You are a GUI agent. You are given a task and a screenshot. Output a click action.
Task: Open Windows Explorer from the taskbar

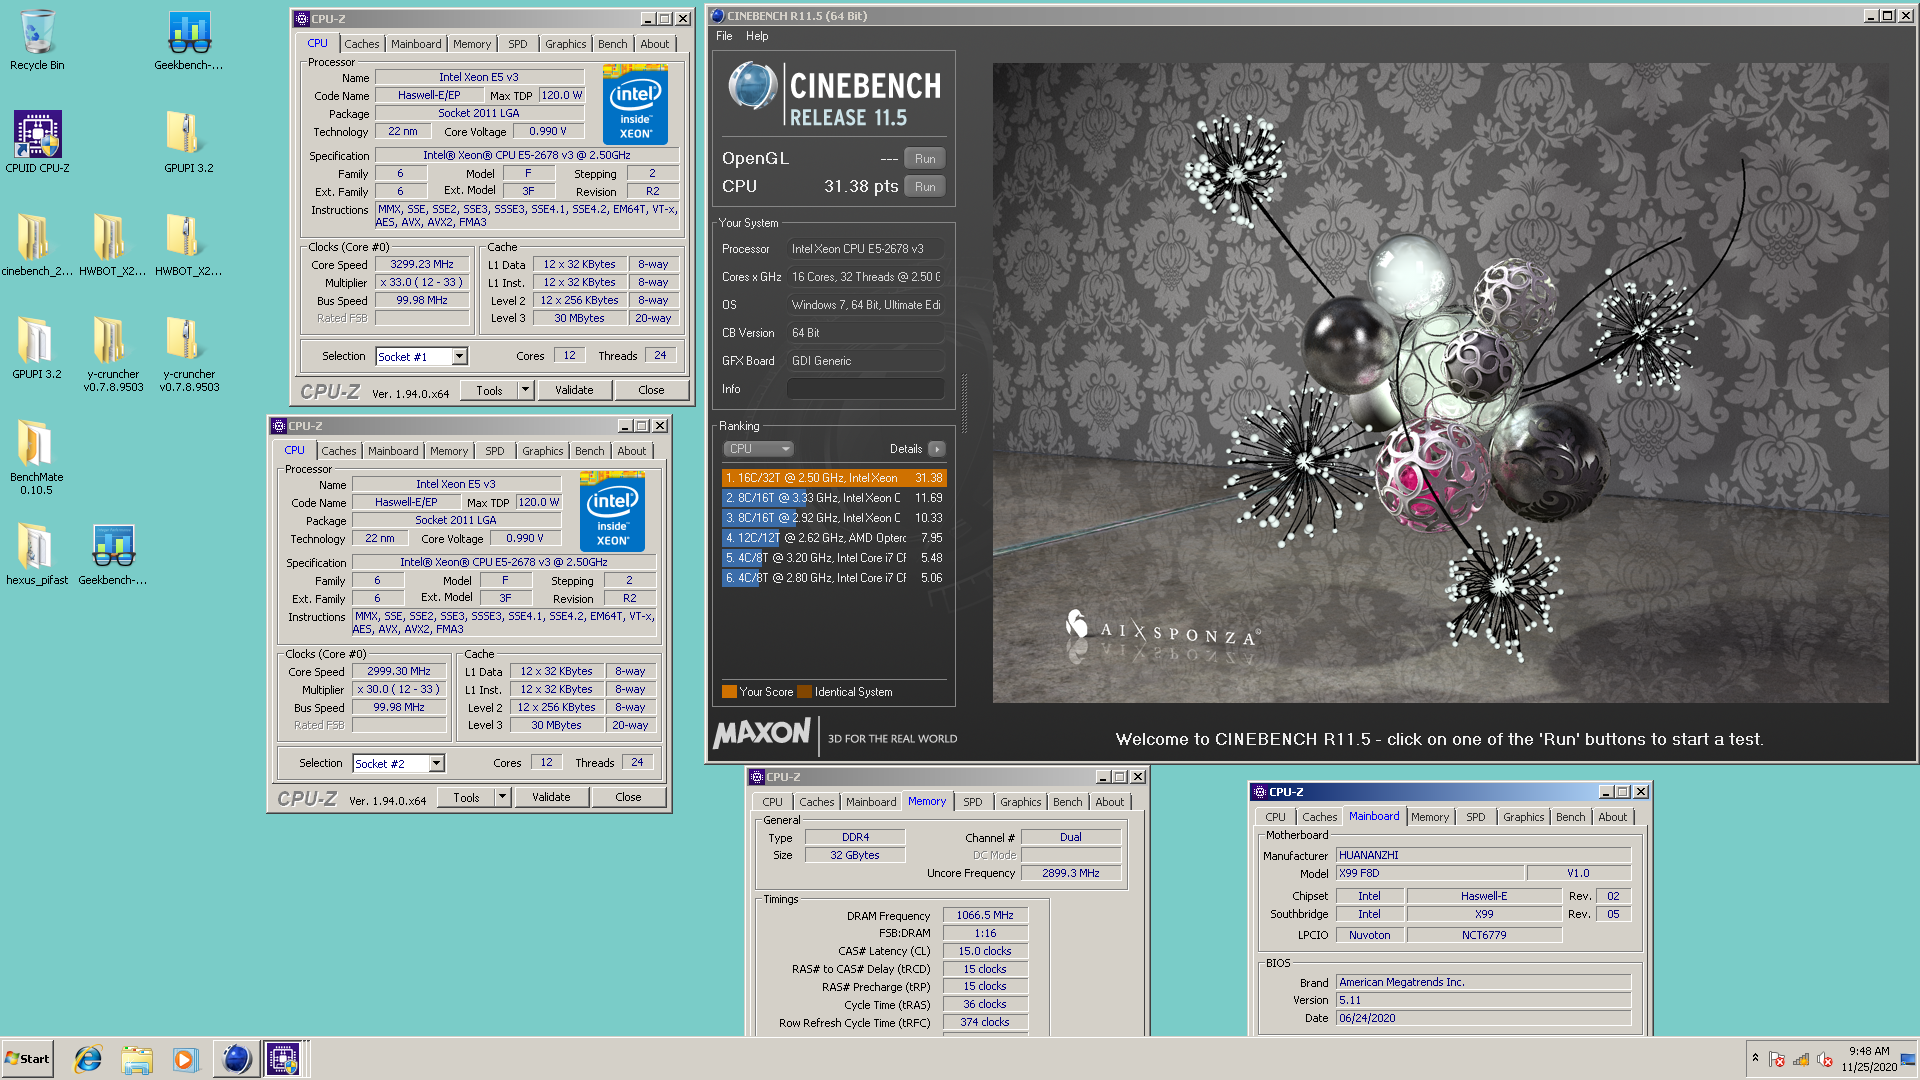point(137,1059)
